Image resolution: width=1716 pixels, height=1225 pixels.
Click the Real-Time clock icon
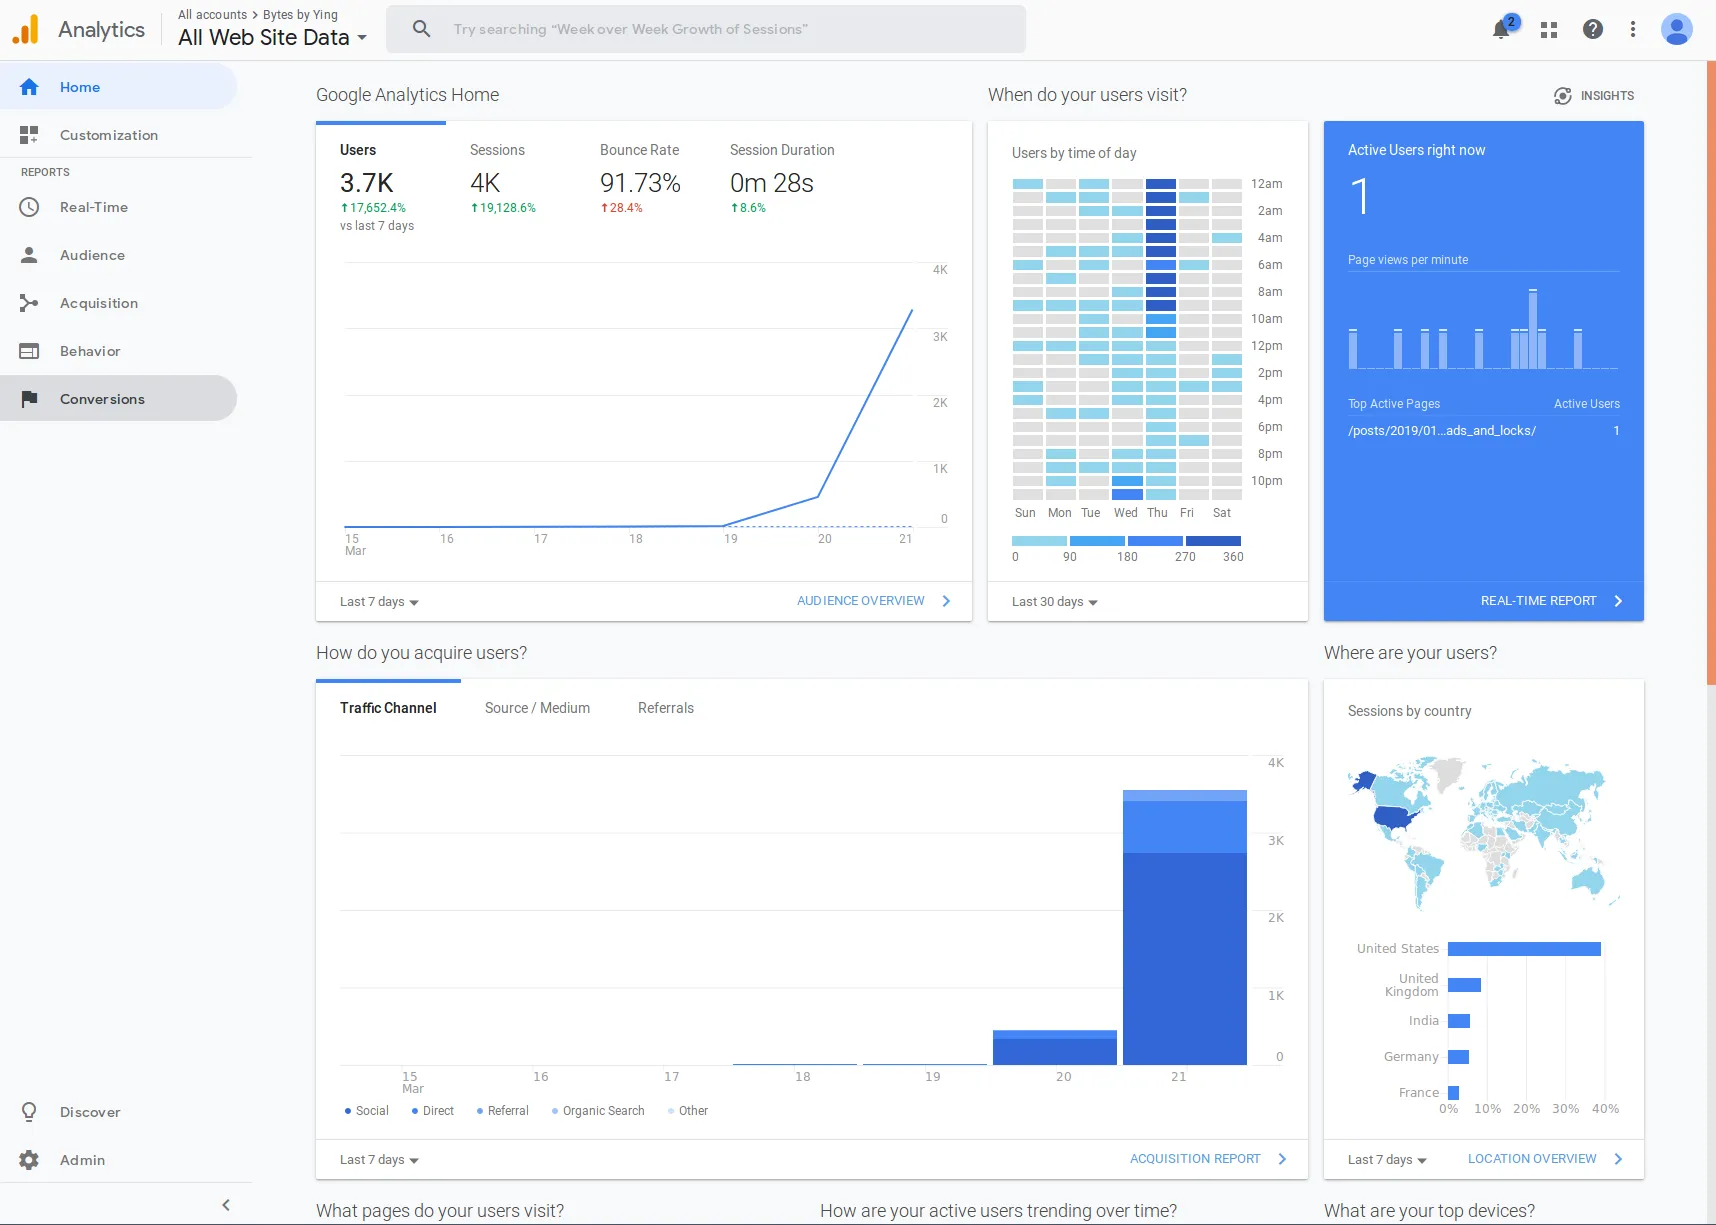[29, 207]
